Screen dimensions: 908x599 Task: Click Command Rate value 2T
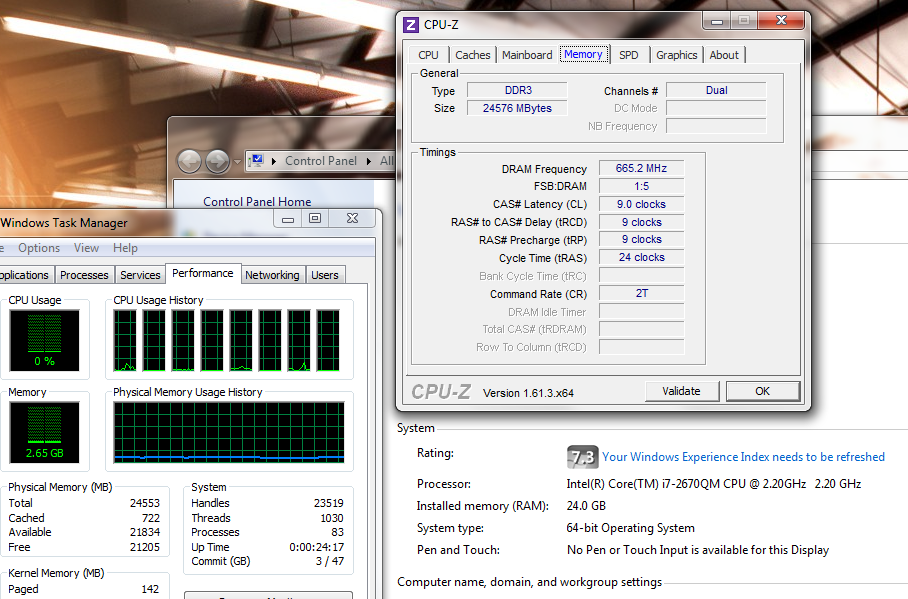(642, 293)
